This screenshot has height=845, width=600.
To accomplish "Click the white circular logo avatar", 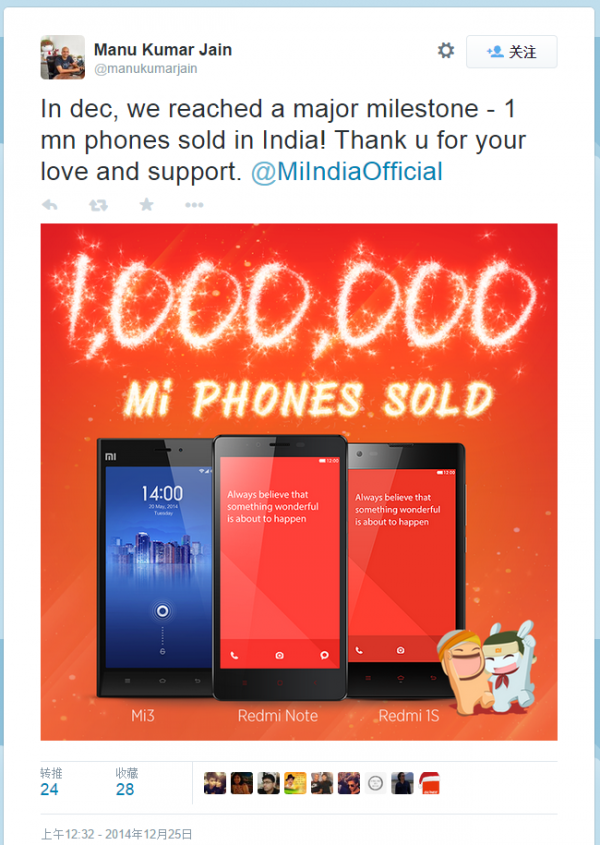I will pyautogui.click(x=375, y=783).
